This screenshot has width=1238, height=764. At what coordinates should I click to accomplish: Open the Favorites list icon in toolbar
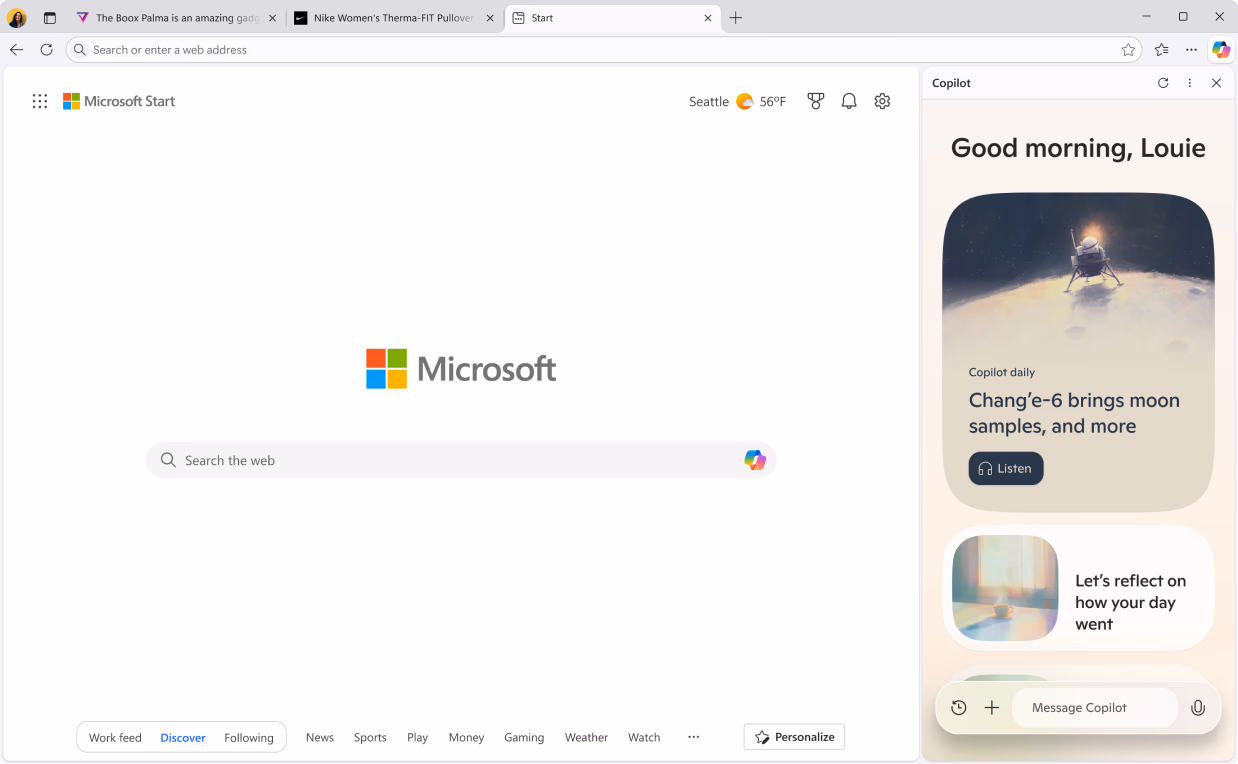tap(1161, 49)
